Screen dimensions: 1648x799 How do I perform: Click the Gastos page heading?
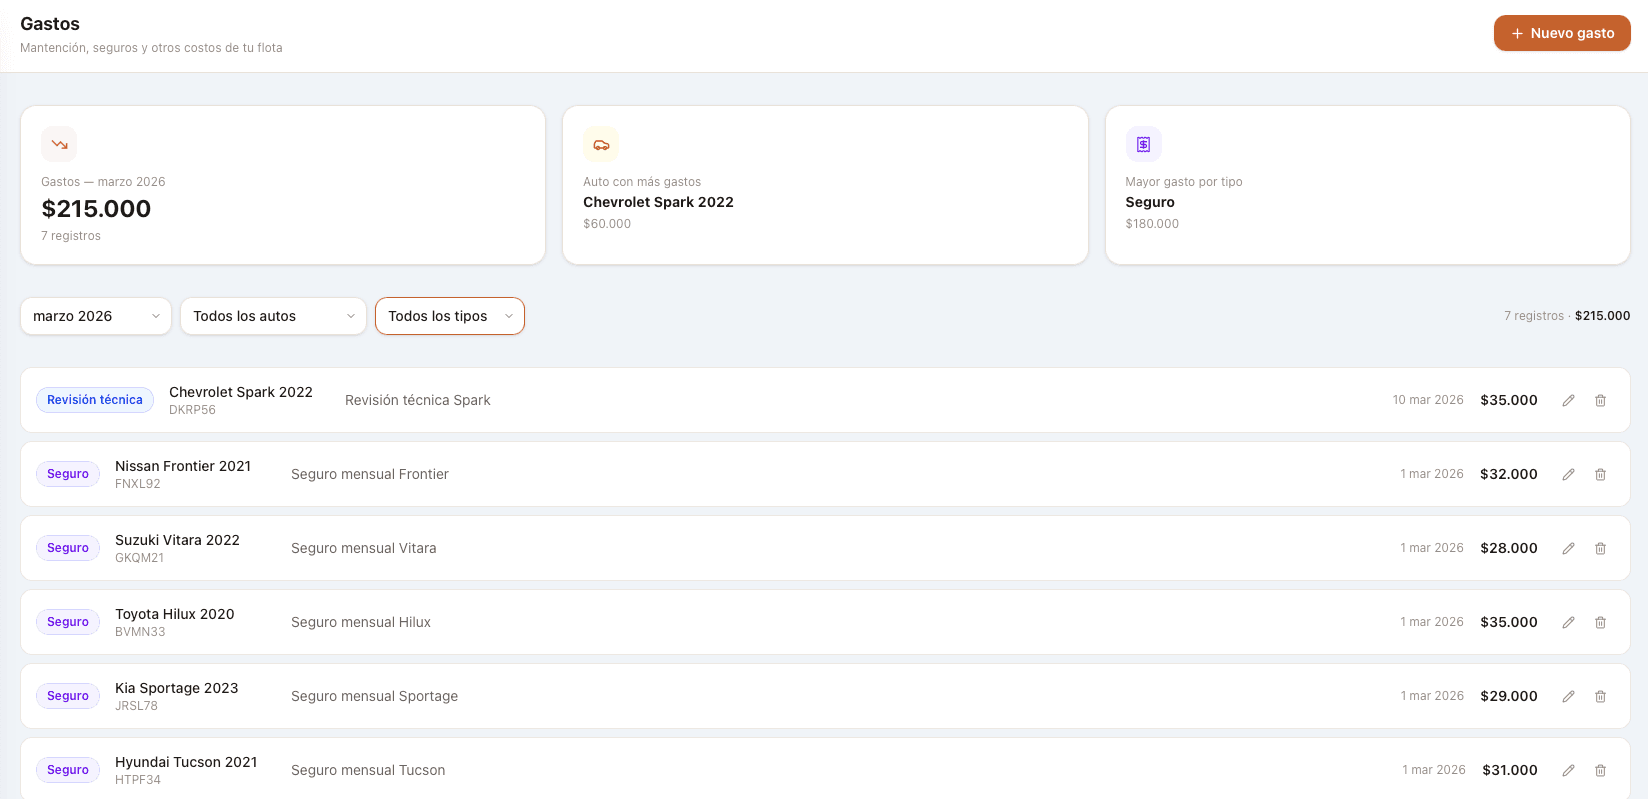click(50, 24)
